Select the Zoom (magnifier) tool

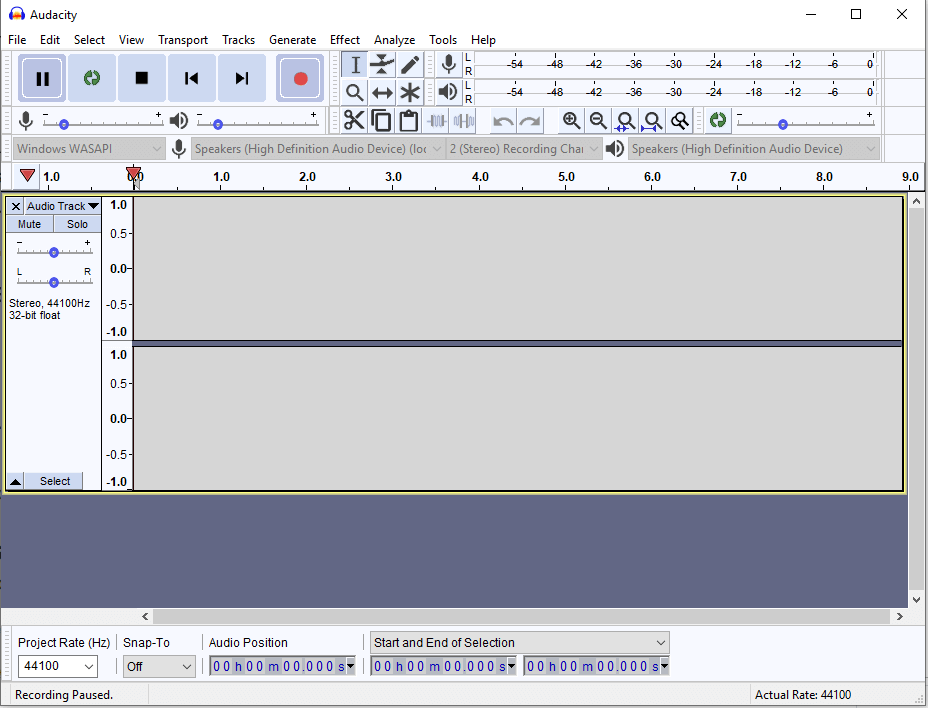pos(355,92)
